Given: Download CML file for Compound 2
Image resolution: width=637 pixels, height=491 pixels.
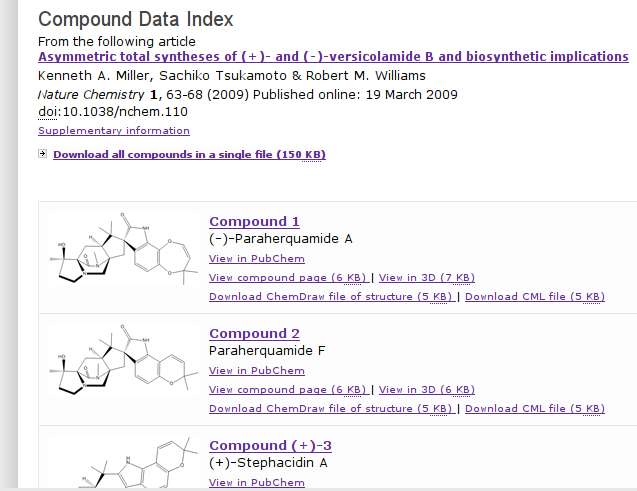Looking at the screenshot, I should coord(535,408).
